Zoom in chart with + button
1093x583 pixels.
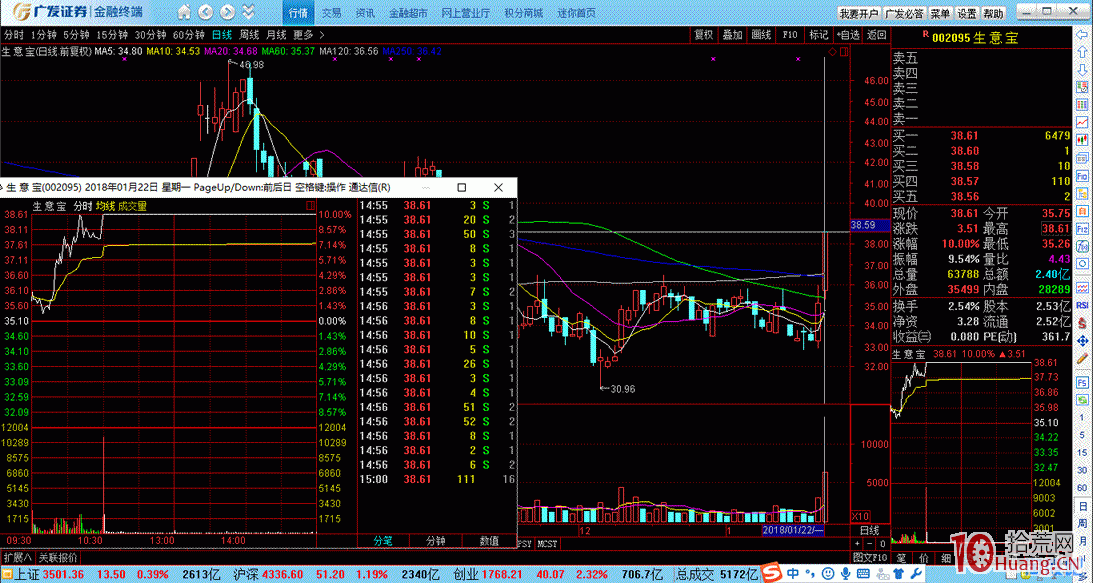point(858,543)
